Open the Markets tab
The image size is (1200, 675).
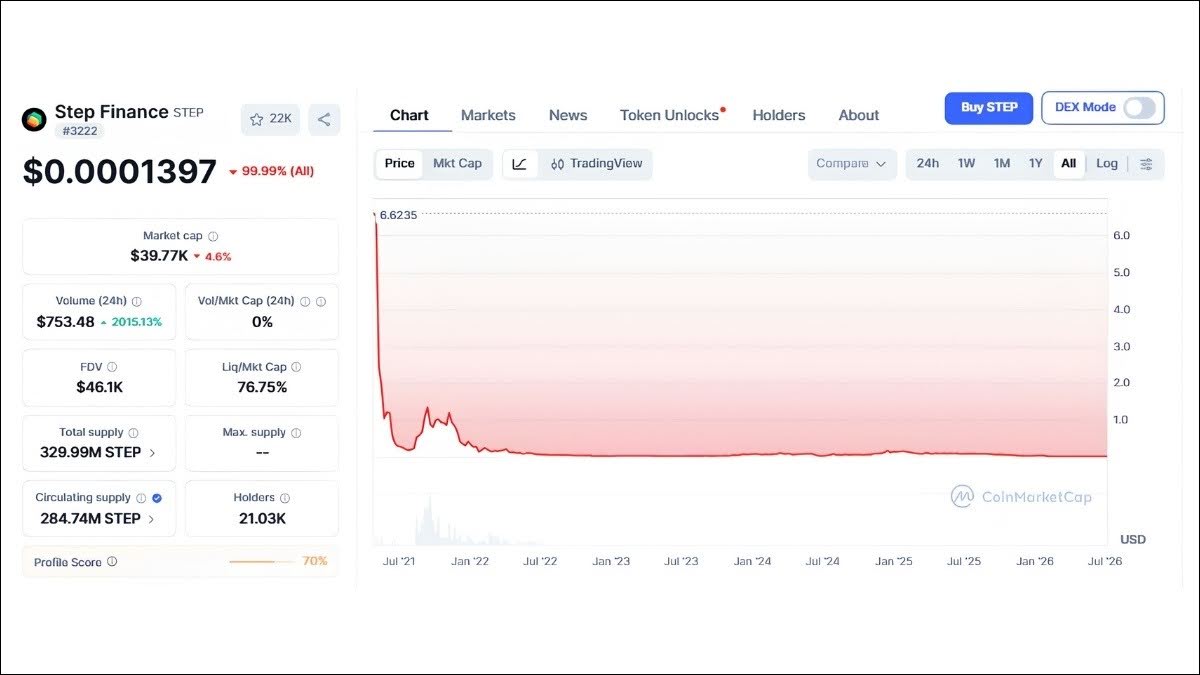[488, 116]
